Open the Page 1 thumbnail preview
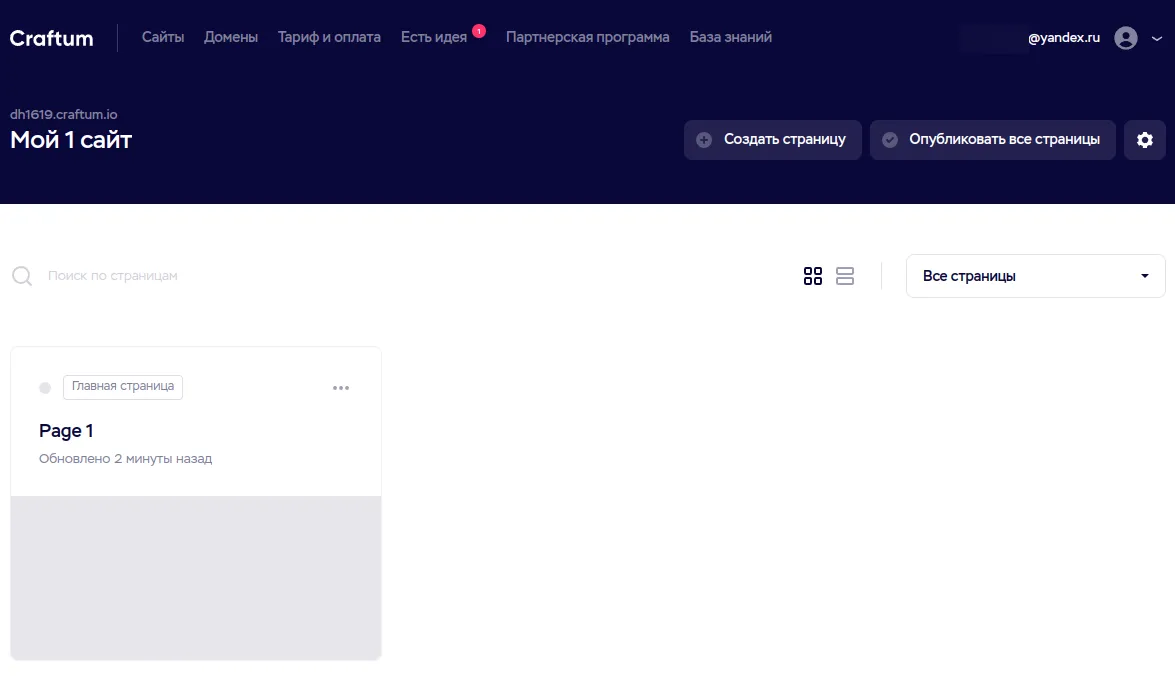 coord(196,577)
